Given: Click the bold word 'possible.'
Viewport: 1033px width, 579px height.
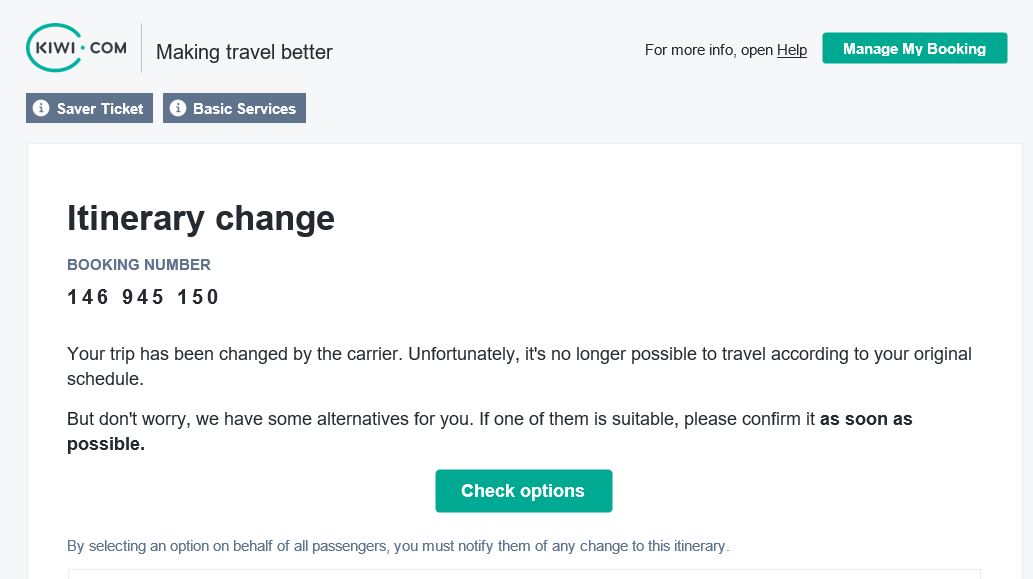Looking at the screenshot, I should pos(106,444).
